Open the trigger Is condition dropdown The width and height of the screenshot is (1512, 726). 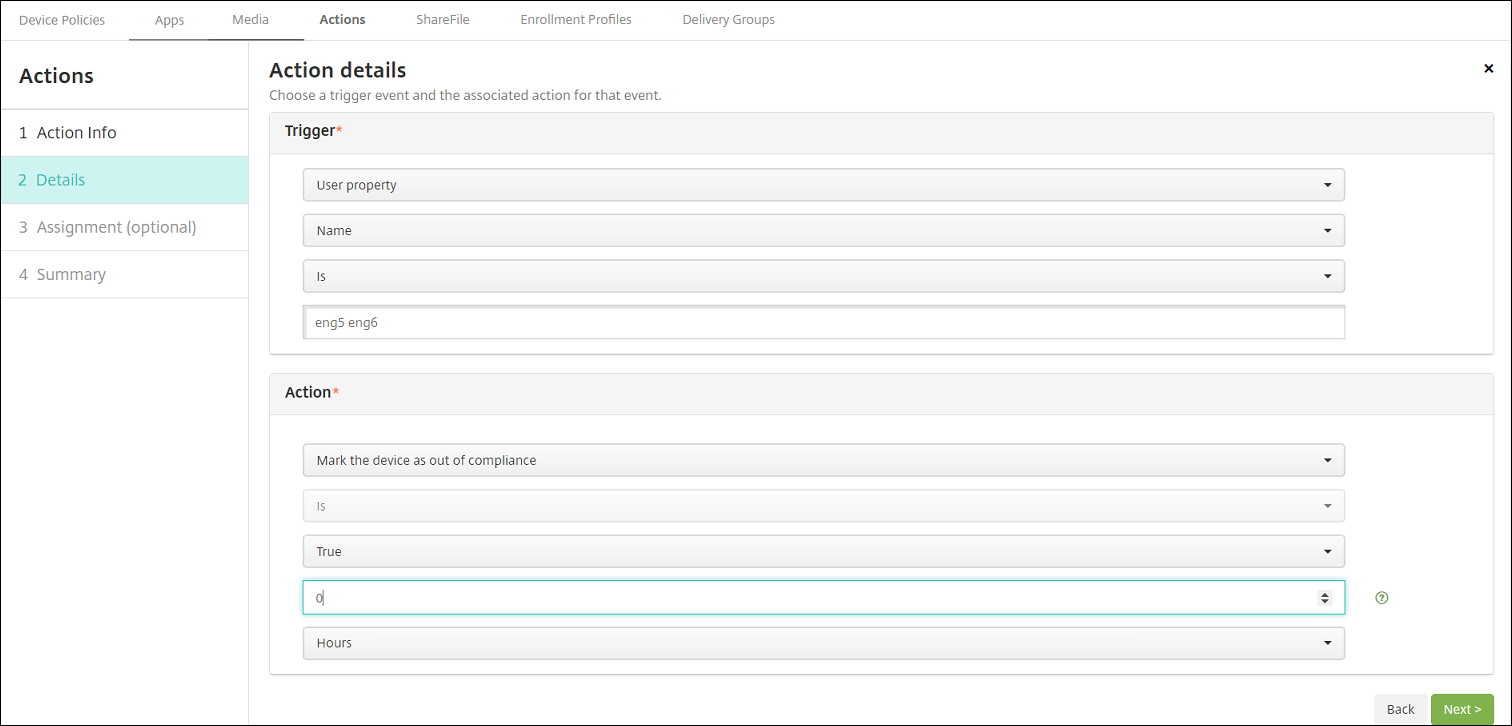tap(823, 276)
